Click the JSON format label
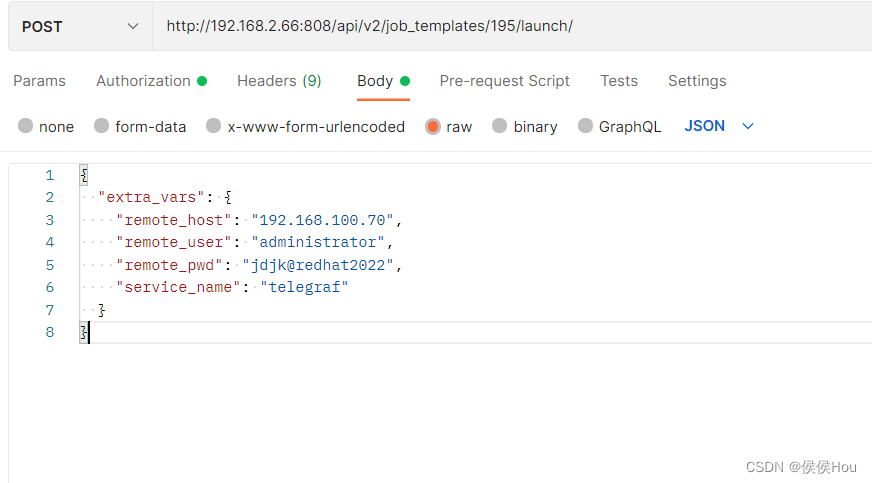Image resolution: width=872 pixels, height=483 pixels. click(705, 126)
